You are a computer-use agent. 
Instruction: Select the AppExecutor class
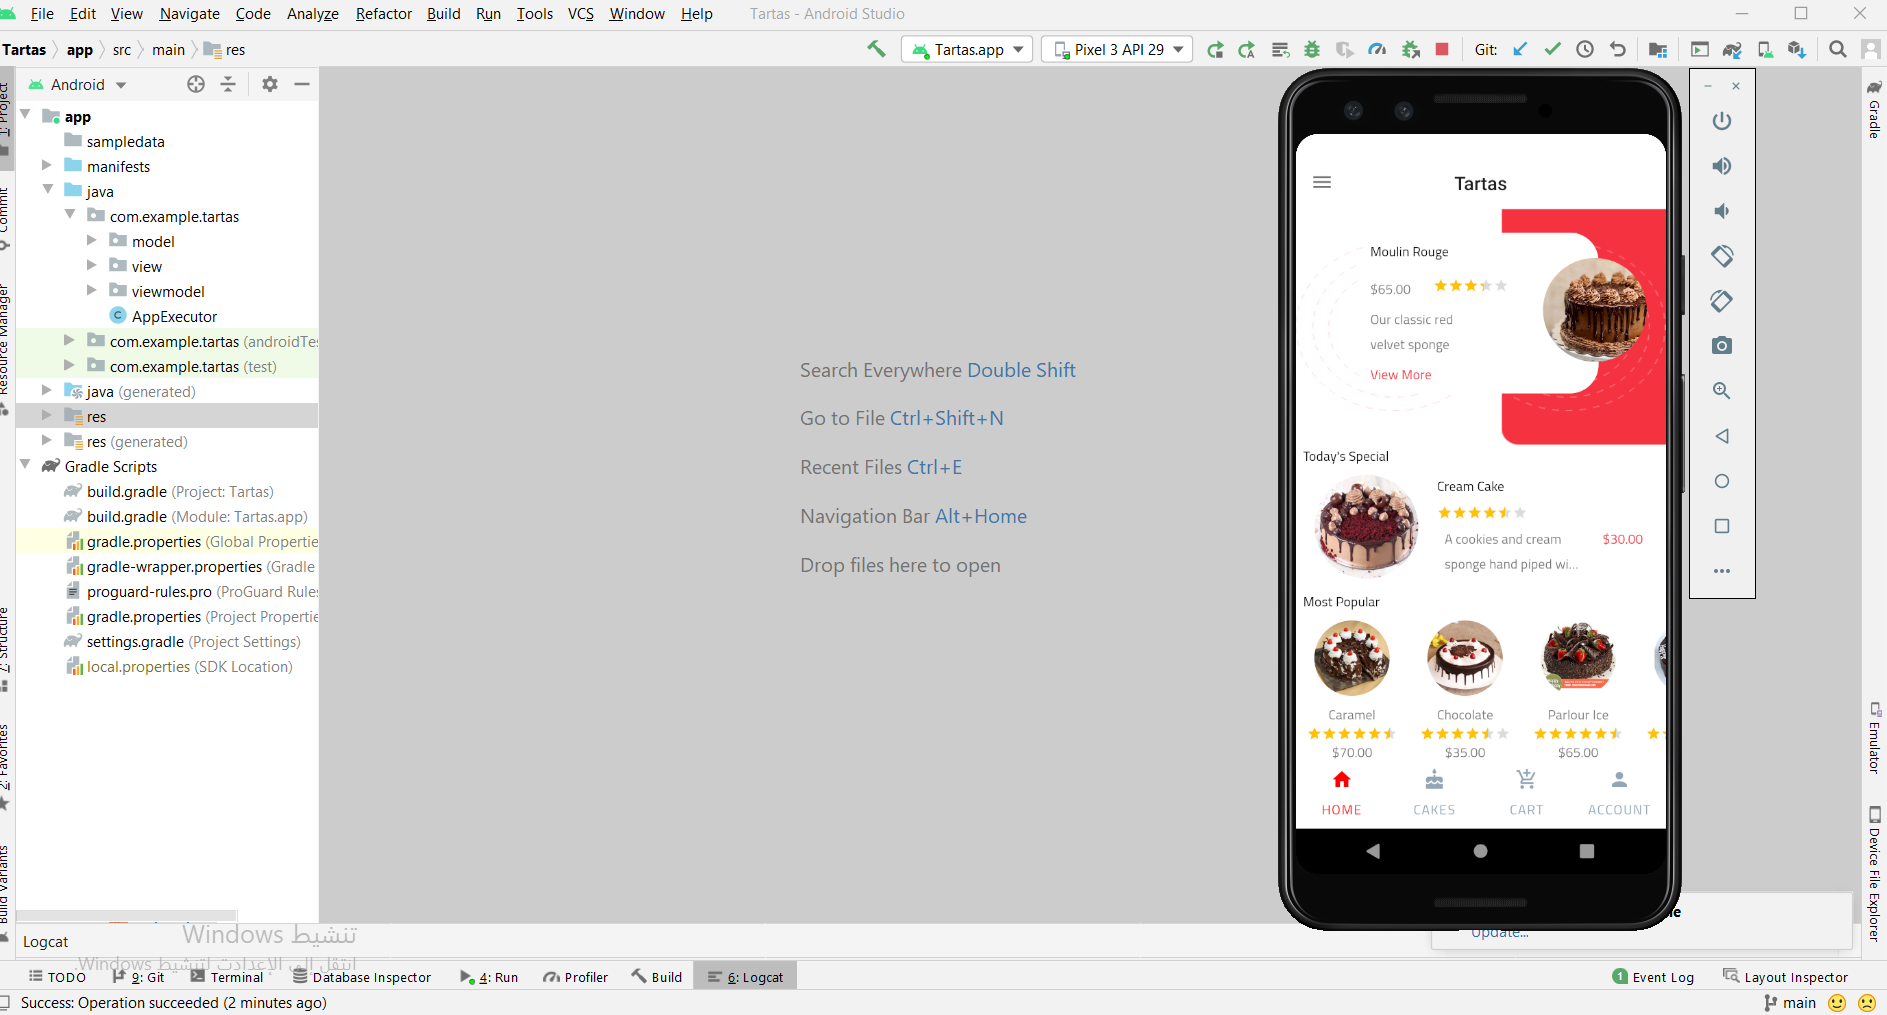(164, 316)
